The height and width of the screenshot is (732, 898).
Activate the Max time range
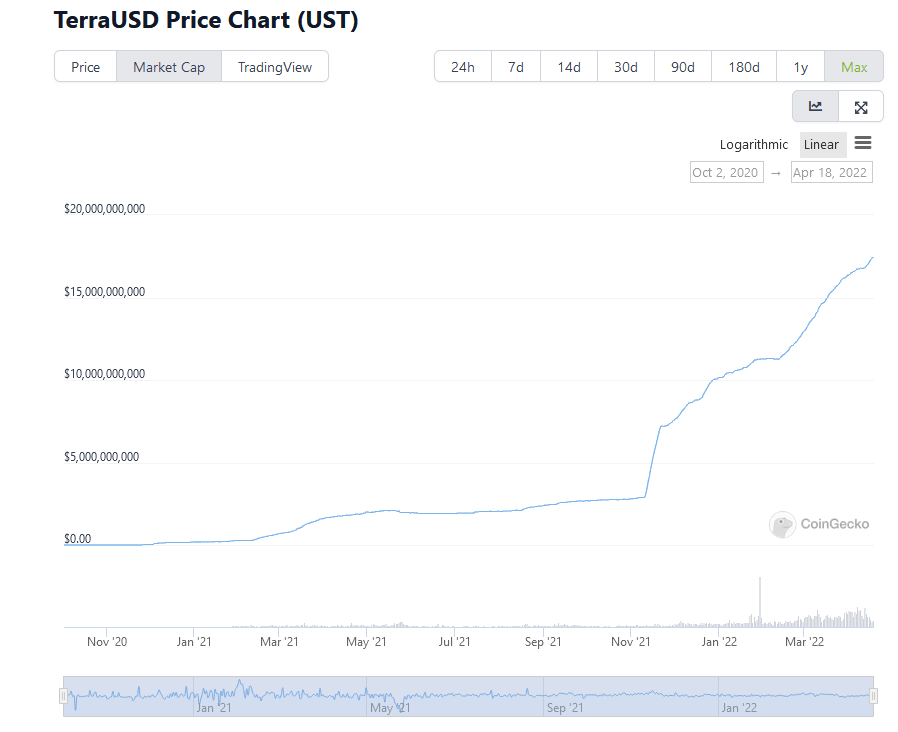854,66
